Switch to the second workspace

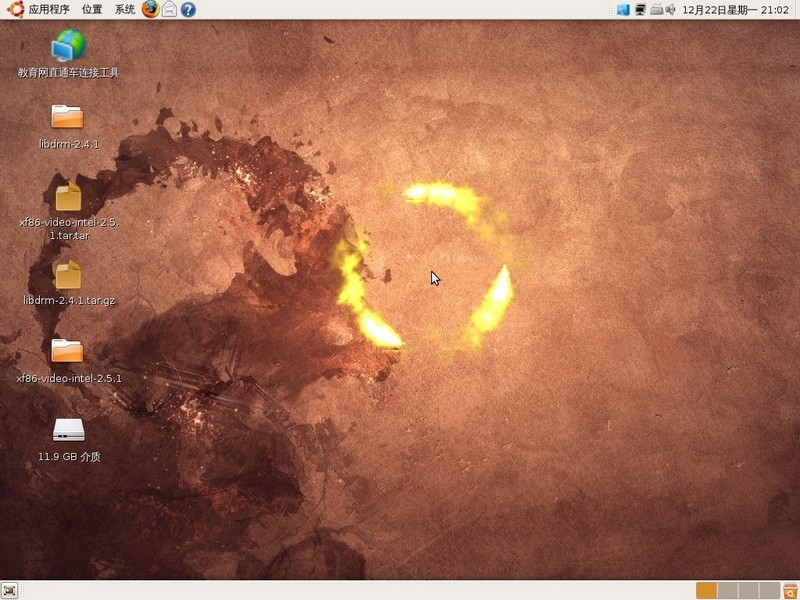(x=728, y=590)
